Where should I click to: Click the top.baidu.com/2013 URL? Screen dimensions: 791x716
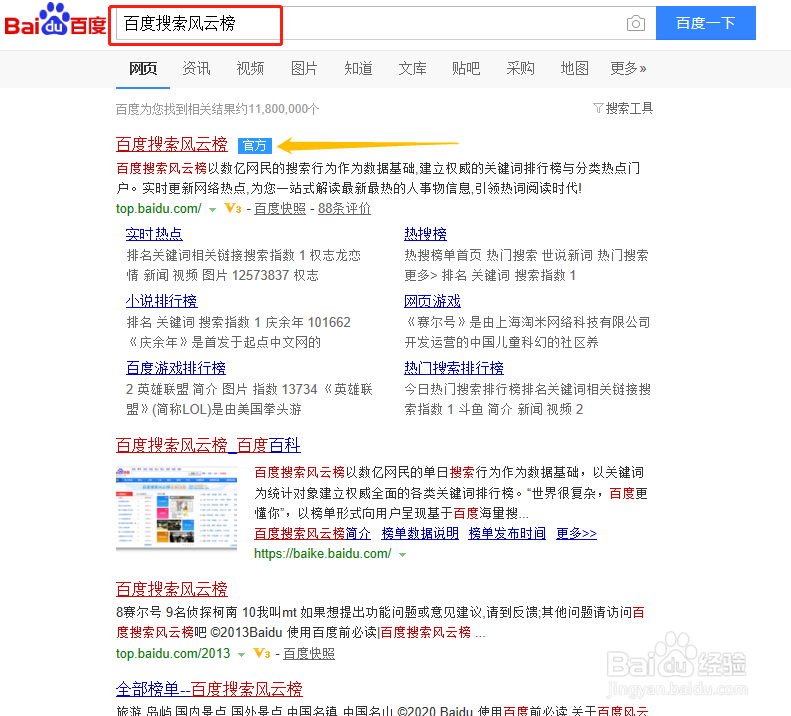pyautogui.click(x=173, y=653)
